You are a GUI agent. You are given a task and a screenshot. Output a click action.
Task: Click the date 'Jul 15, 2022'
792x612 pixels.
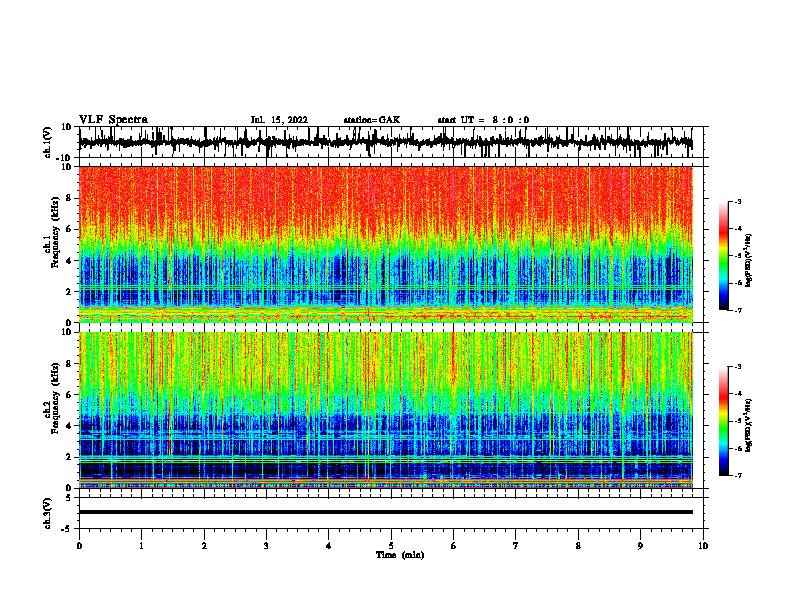[x=279, y=120]
